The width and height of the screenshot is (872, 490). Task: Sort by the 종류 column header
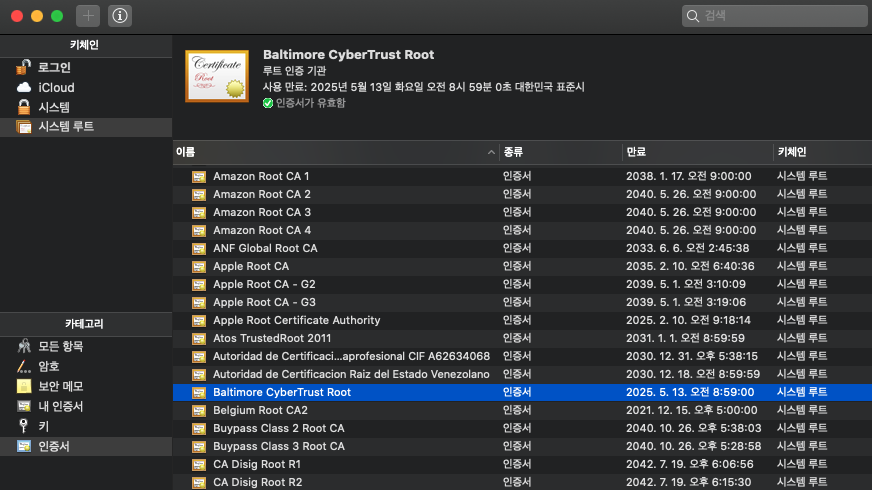click(561, 152)
